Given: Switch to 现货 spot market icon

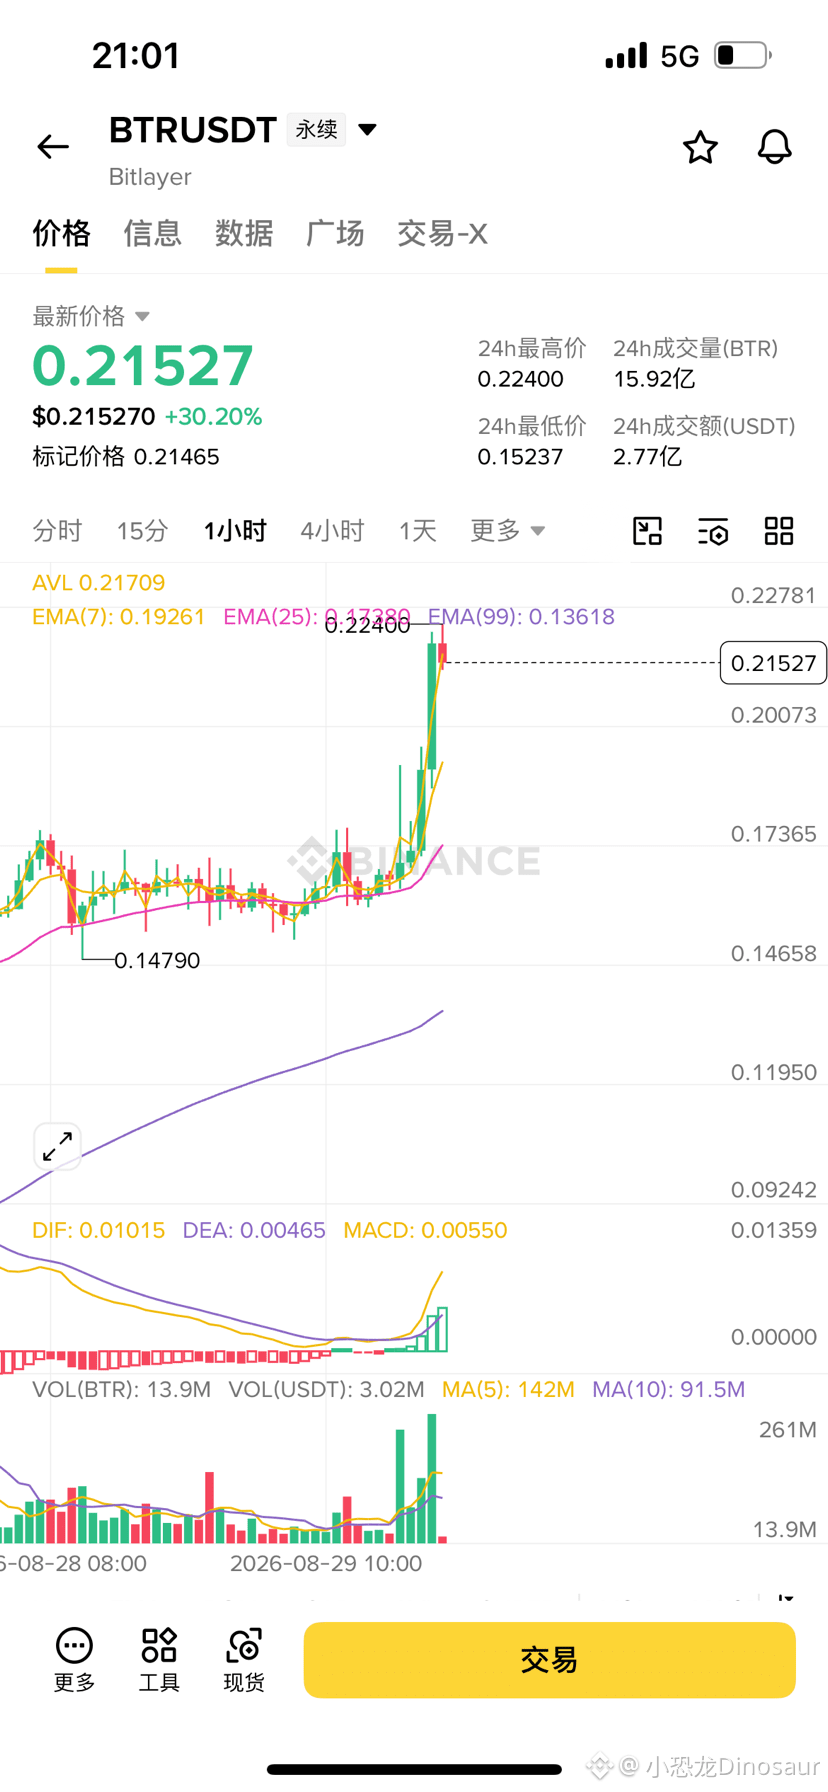Looking at the screenshot, I should click(x=244, y=1660).
